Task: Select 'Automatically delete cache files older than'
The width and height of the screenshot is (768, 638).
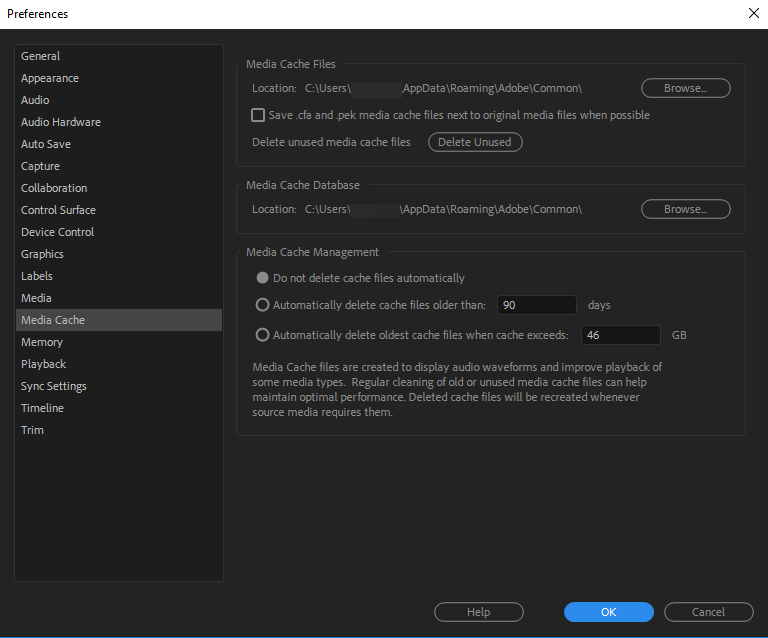Action: click(263, 305)
